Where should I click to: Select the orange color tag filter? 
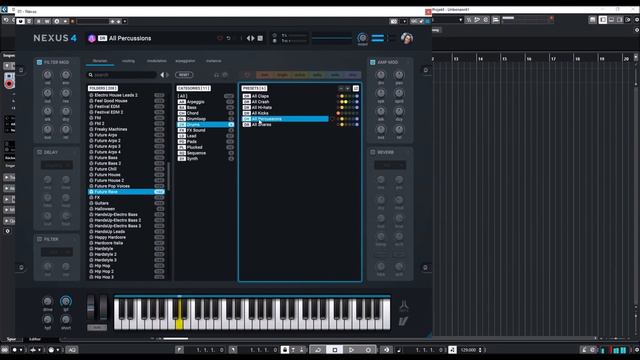(x=265, y=75)
